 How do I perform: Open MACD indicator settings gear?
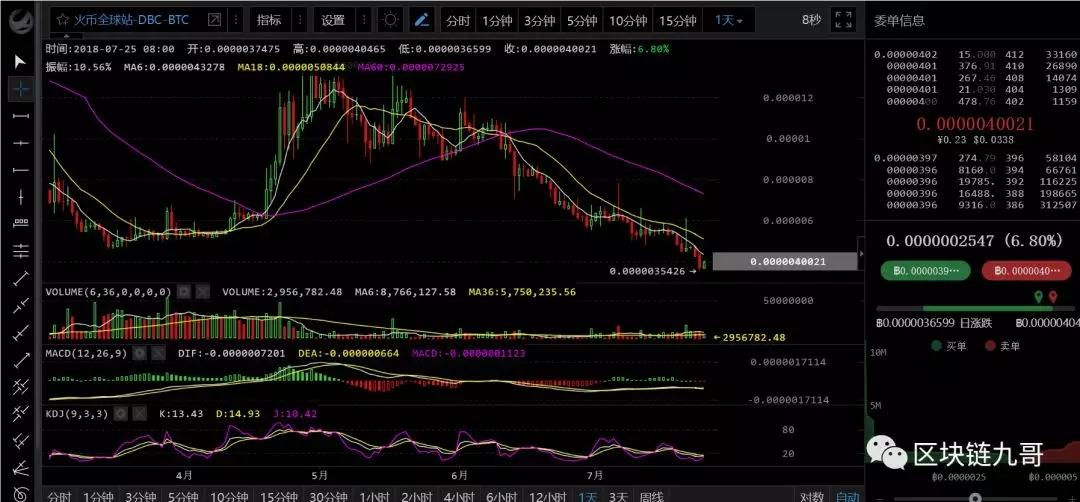pyautogui.click(x=140, y=353)
